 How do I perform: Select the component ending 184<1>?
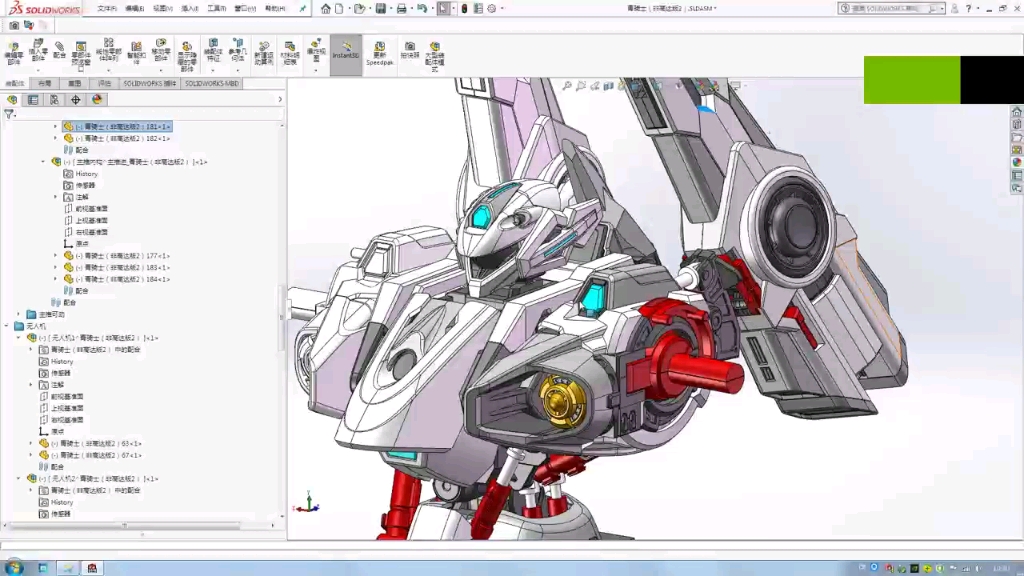[x=121, y=280]
